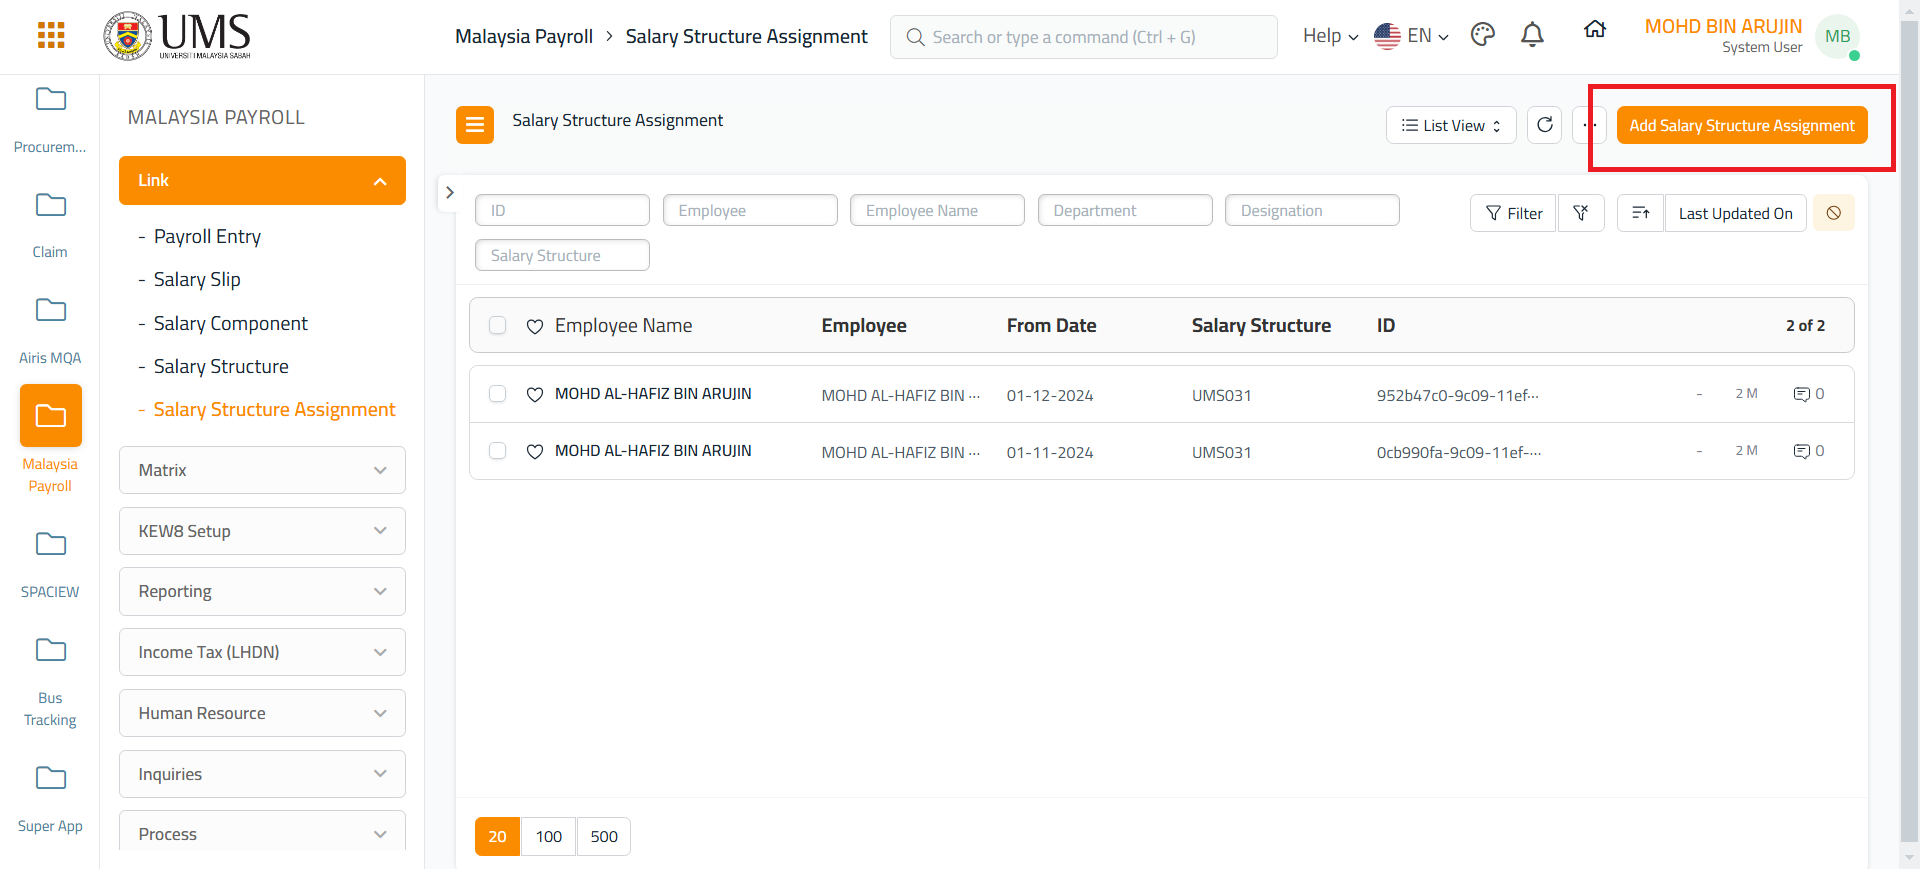Toggle sidebar with orange hamburger button
Viewport: 1920px width, 869px height.
(475, 125)
